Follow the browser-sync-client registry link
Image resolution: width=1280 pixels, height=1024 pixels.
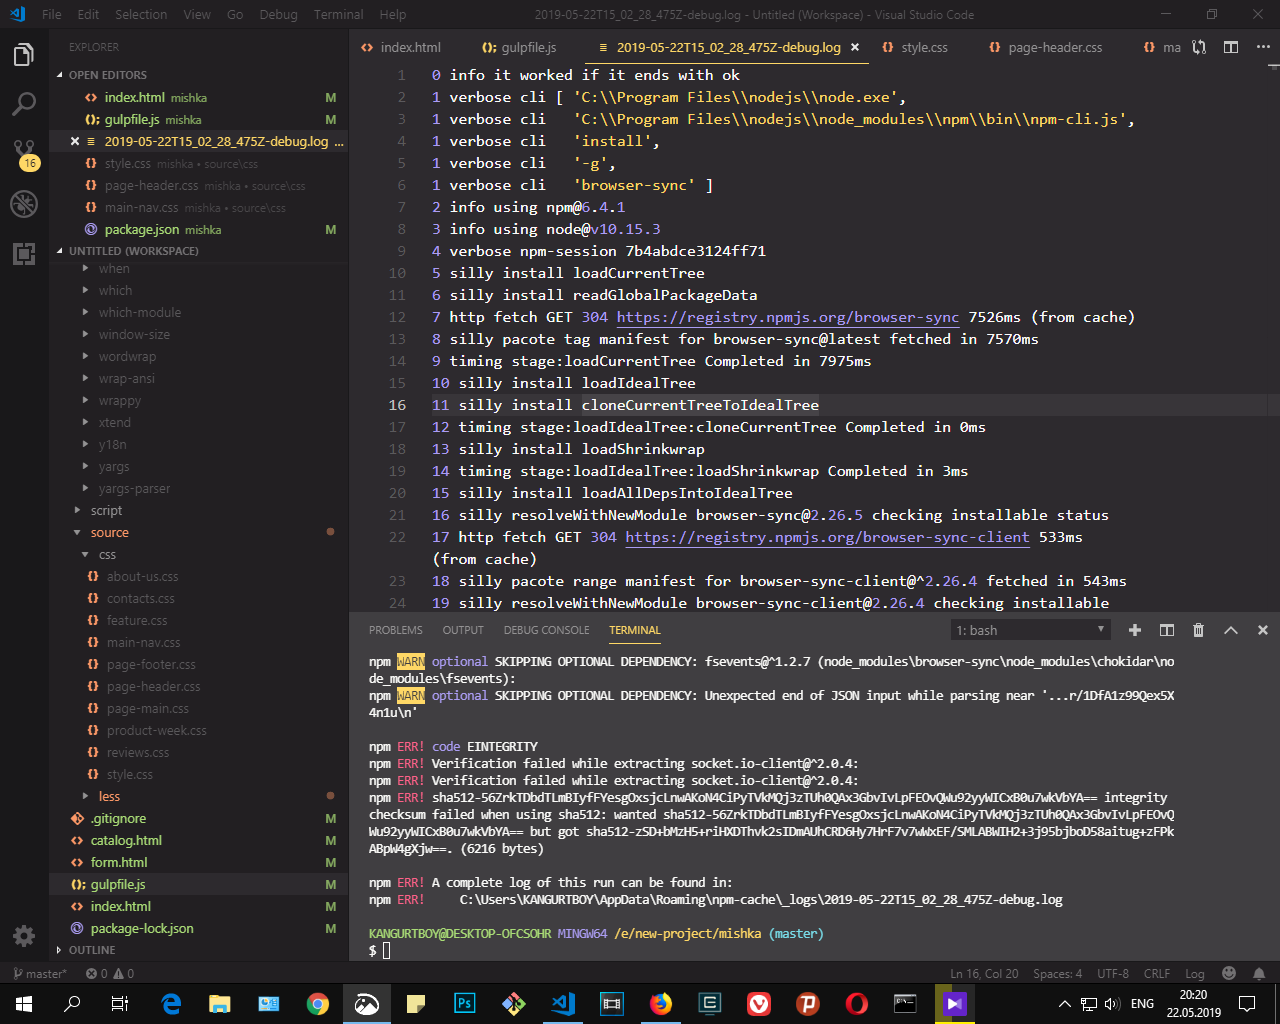tap(827, 537)
